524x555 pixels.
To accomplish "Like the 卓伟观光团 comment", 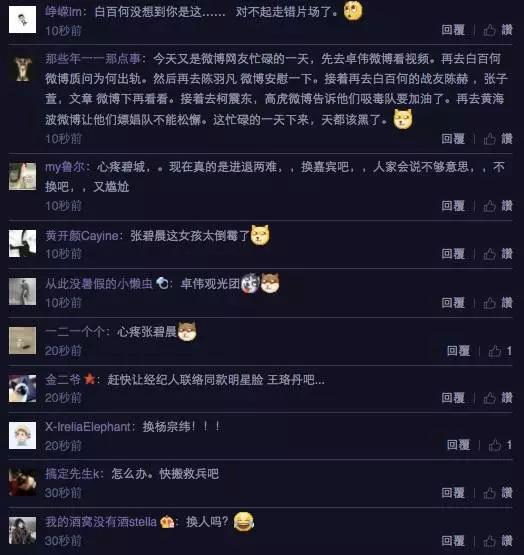I will pos(498,303).
